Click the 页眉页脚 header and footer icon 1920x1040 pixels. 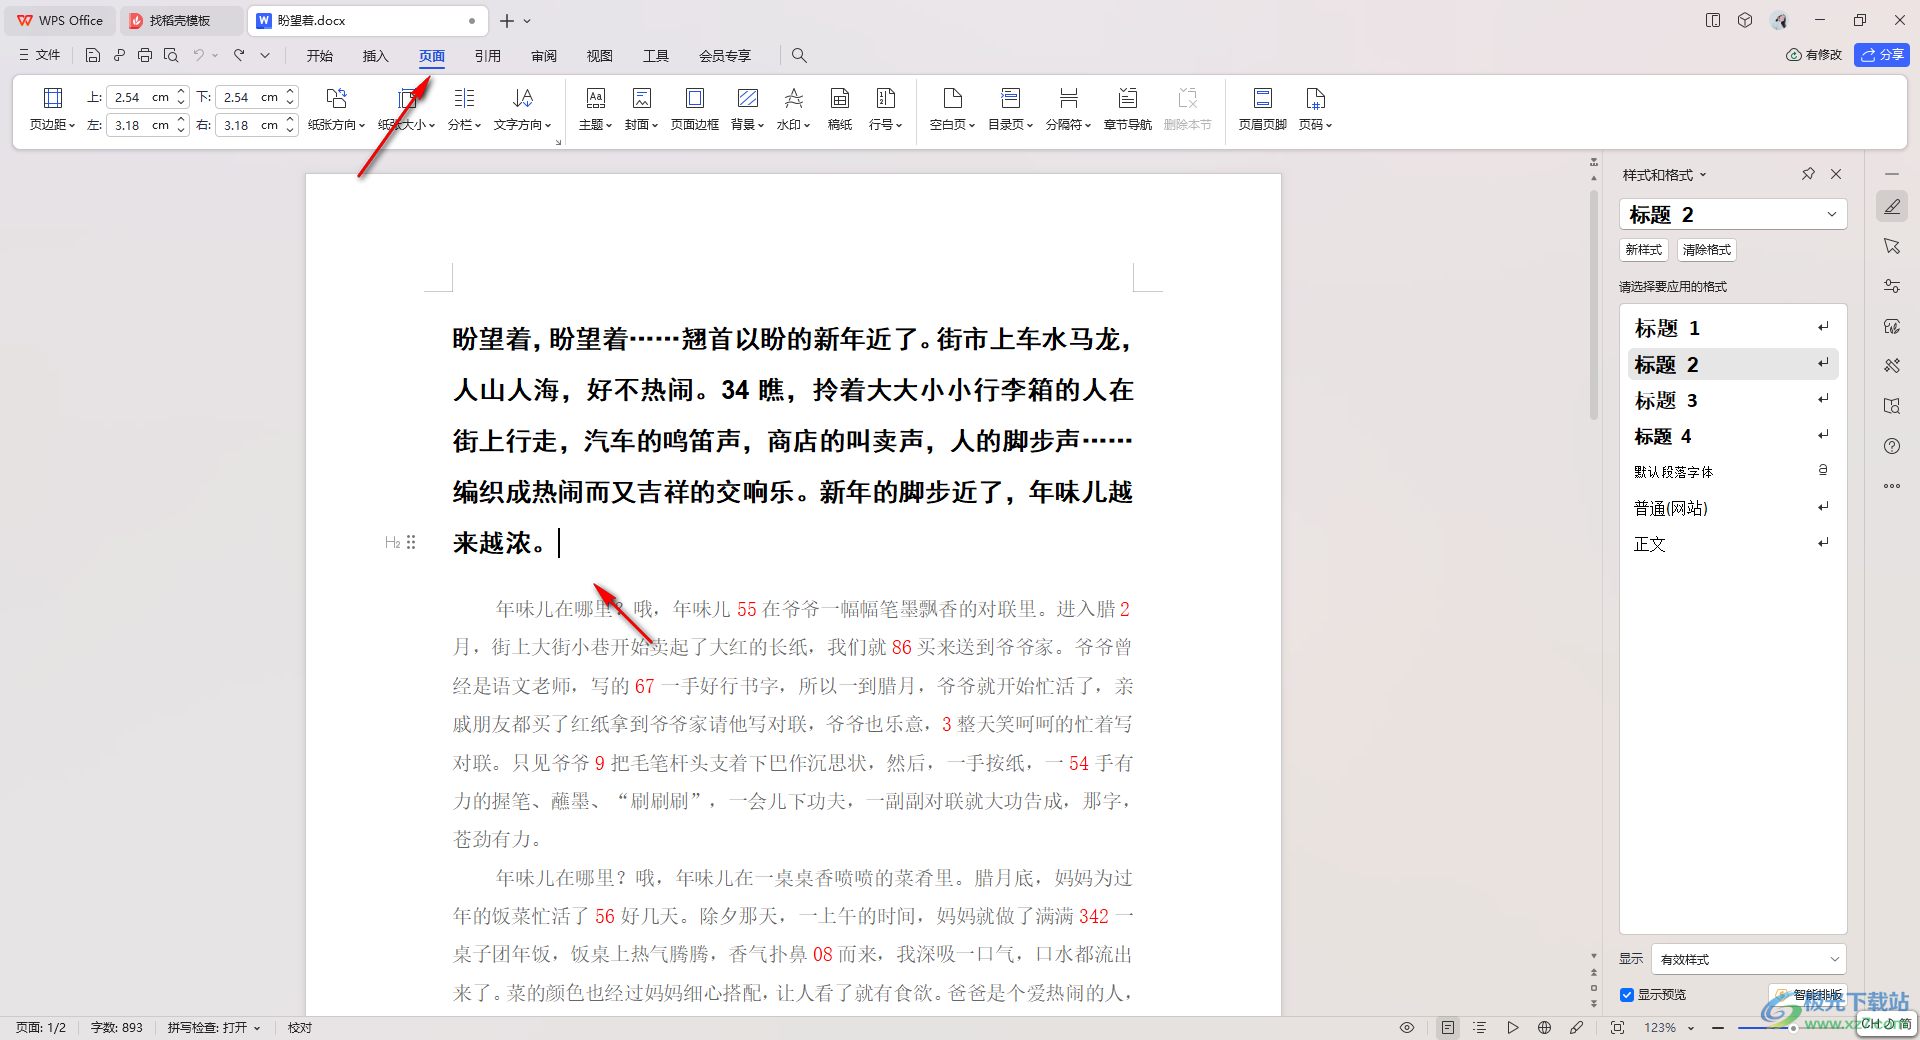click(x=1262, y=109)
